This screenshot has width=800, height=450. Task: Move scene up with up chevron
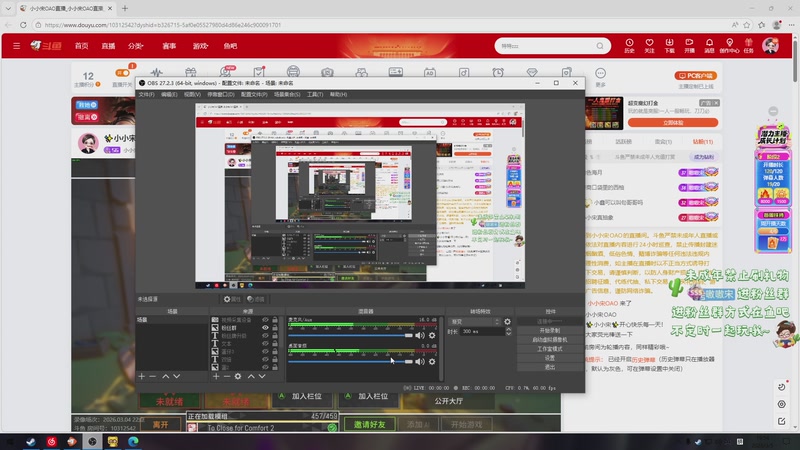coord(166,376)
